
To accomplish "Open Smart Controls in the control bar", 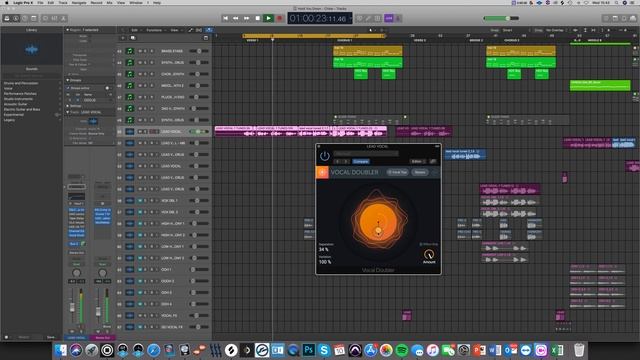I will (x=46, y=18).
